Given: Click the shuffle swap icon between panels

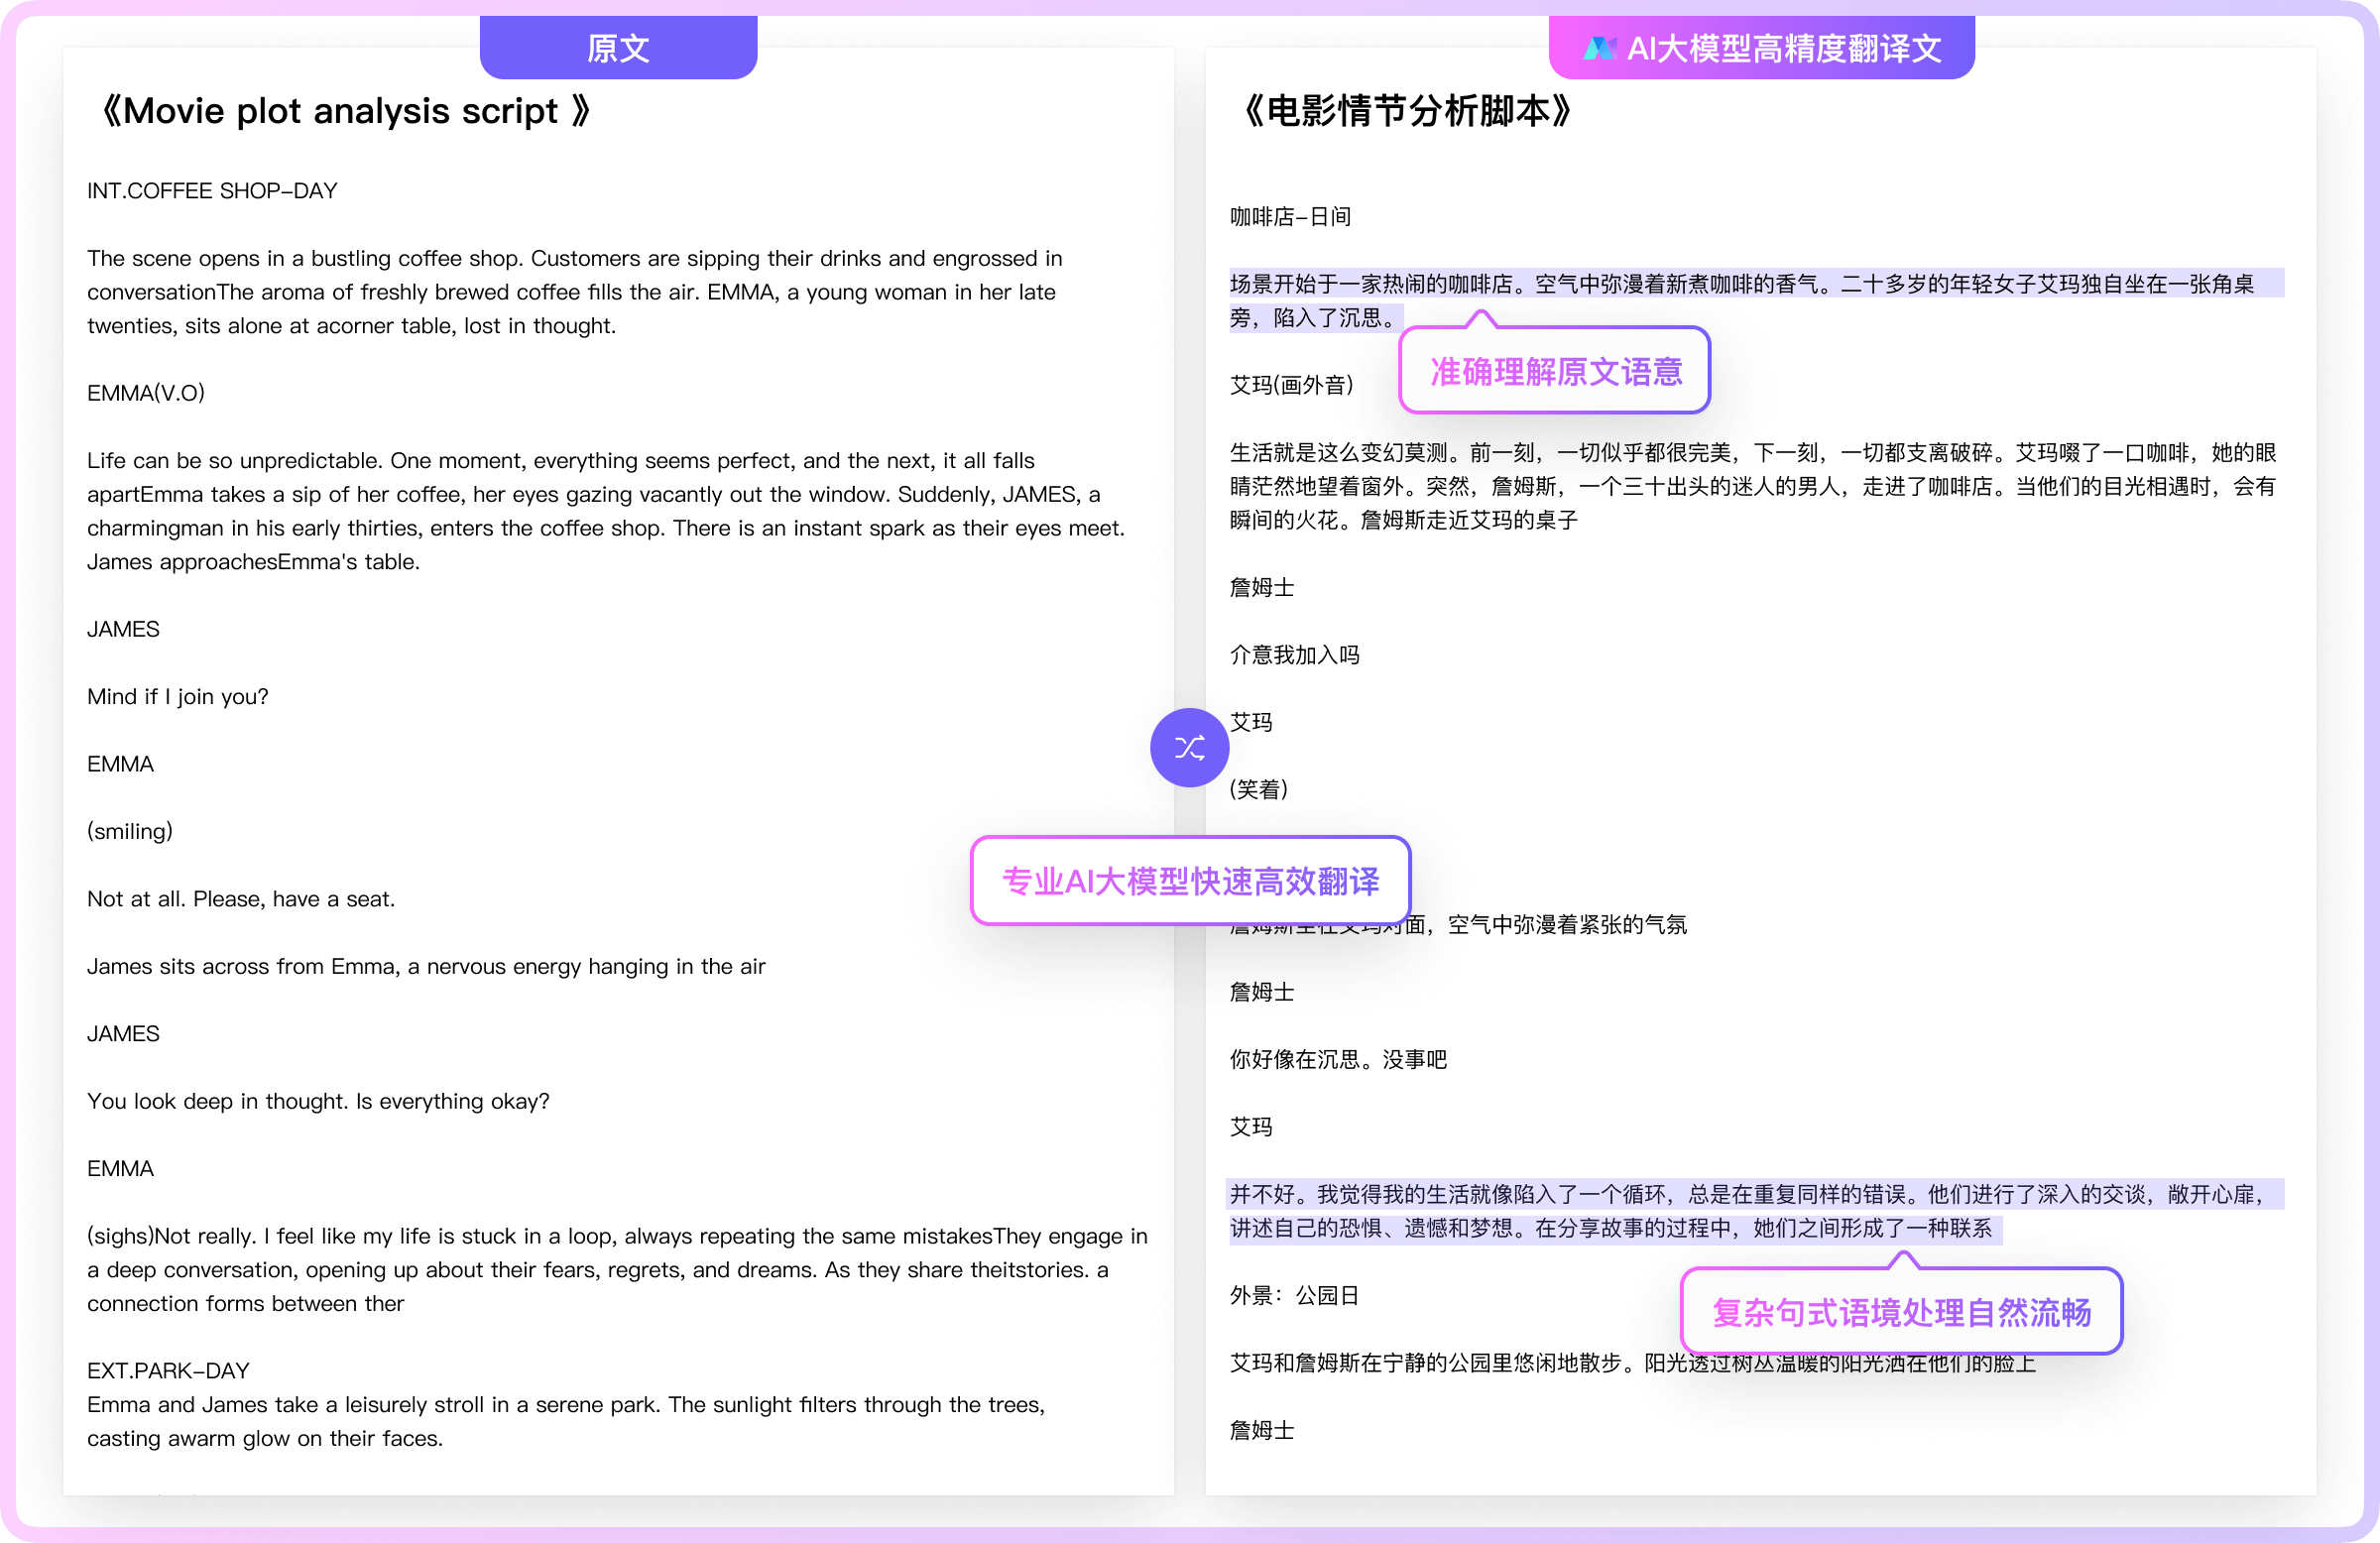Looking at the screenshot, I should [1189, 747].
